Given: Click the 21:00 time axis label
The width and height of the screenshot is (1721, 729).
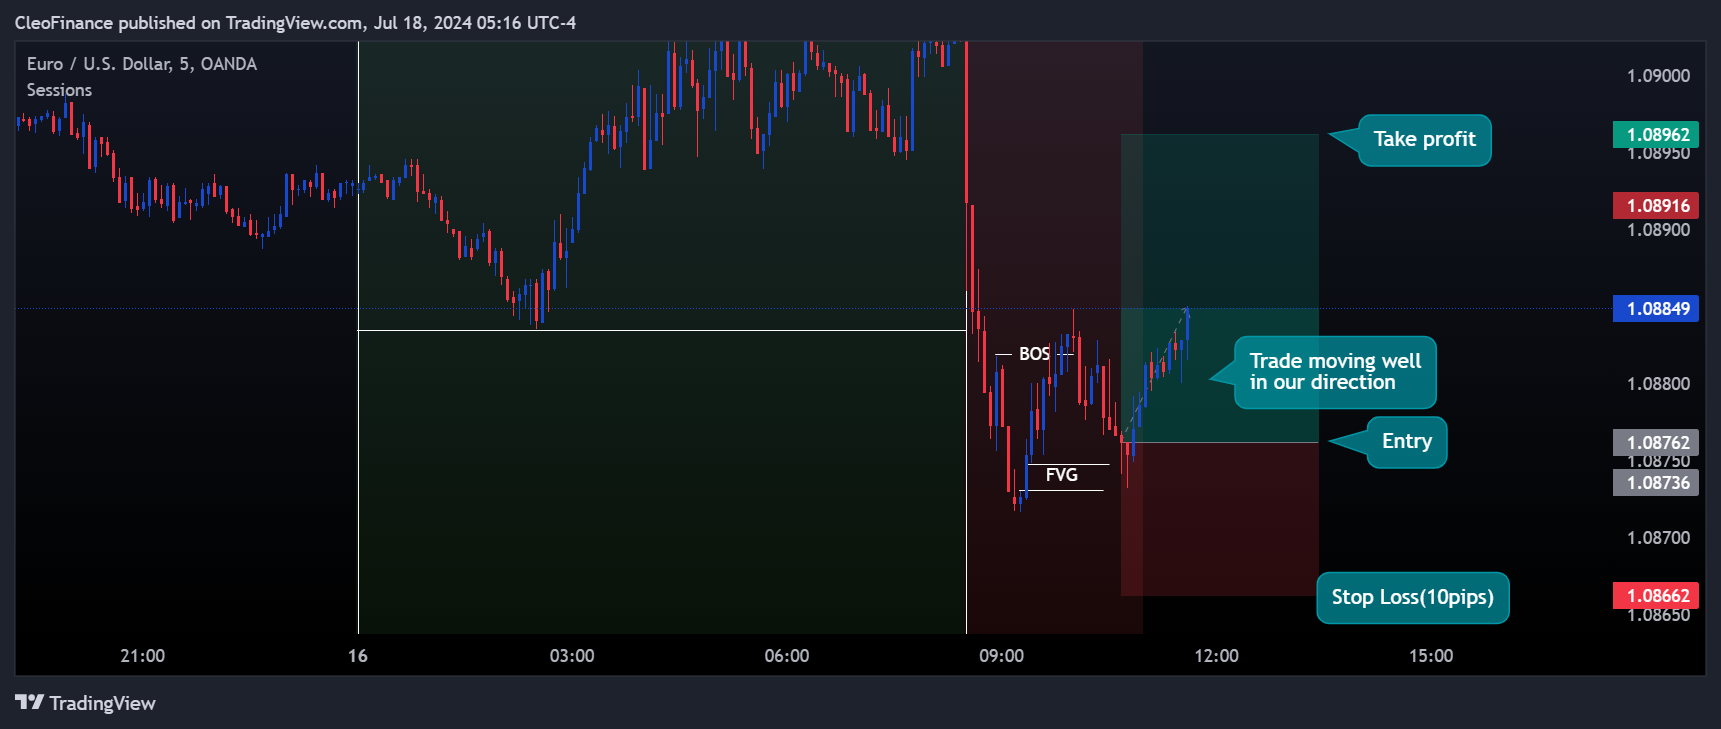Looking at the screenshot, I should (142, 656).
